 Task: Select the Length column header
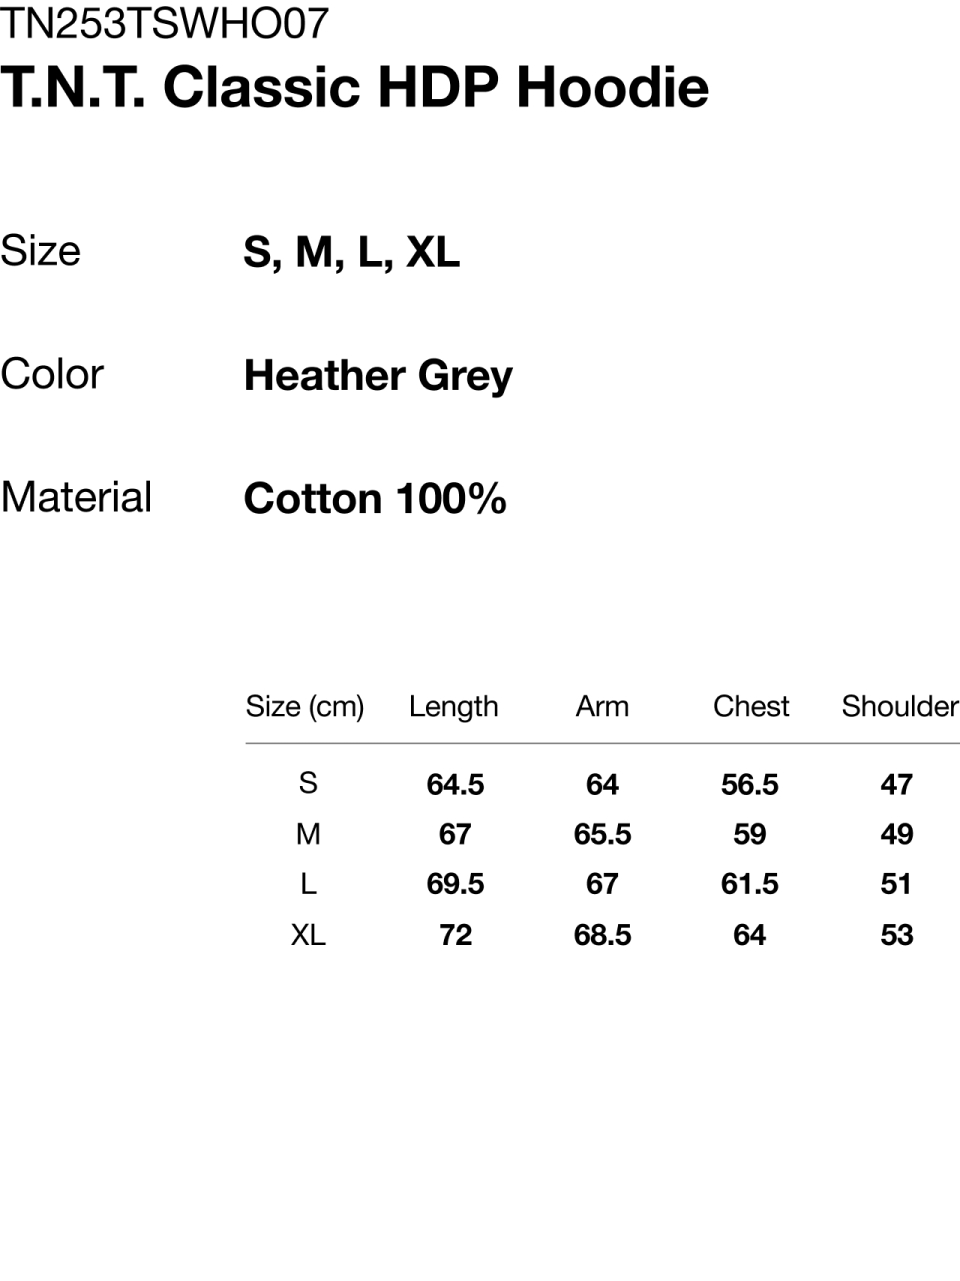[x=453, y=706]
